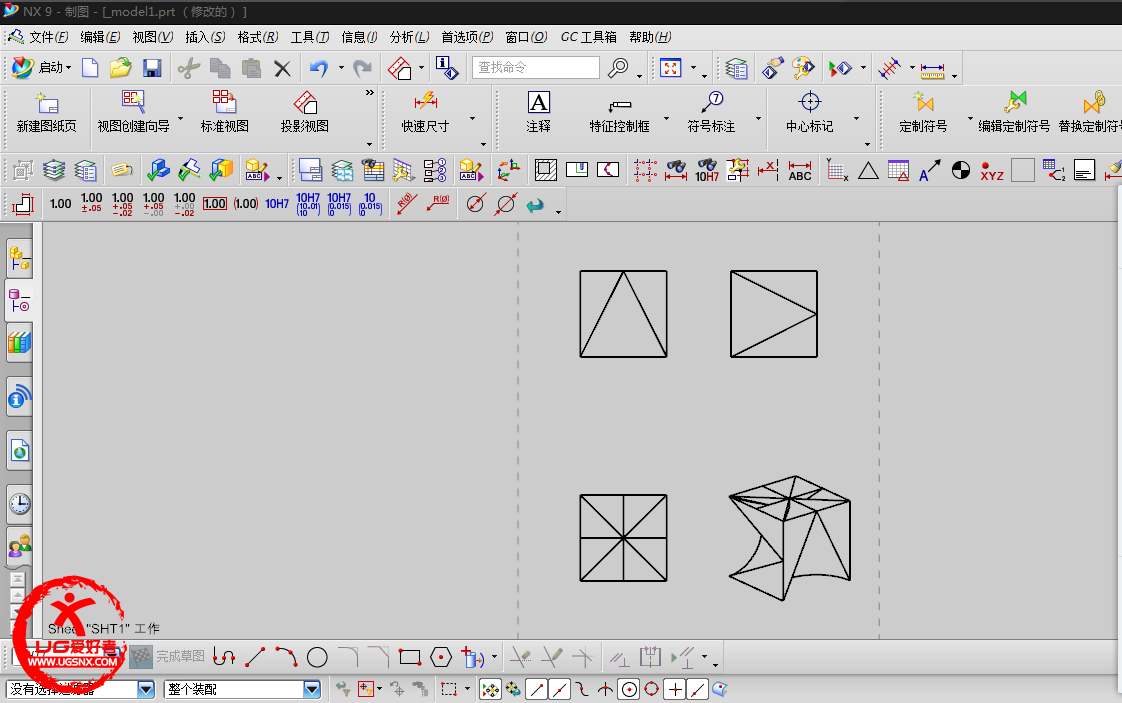Save the part with floppy icon
The image size is (1122, 703).
tap(152, 68)
